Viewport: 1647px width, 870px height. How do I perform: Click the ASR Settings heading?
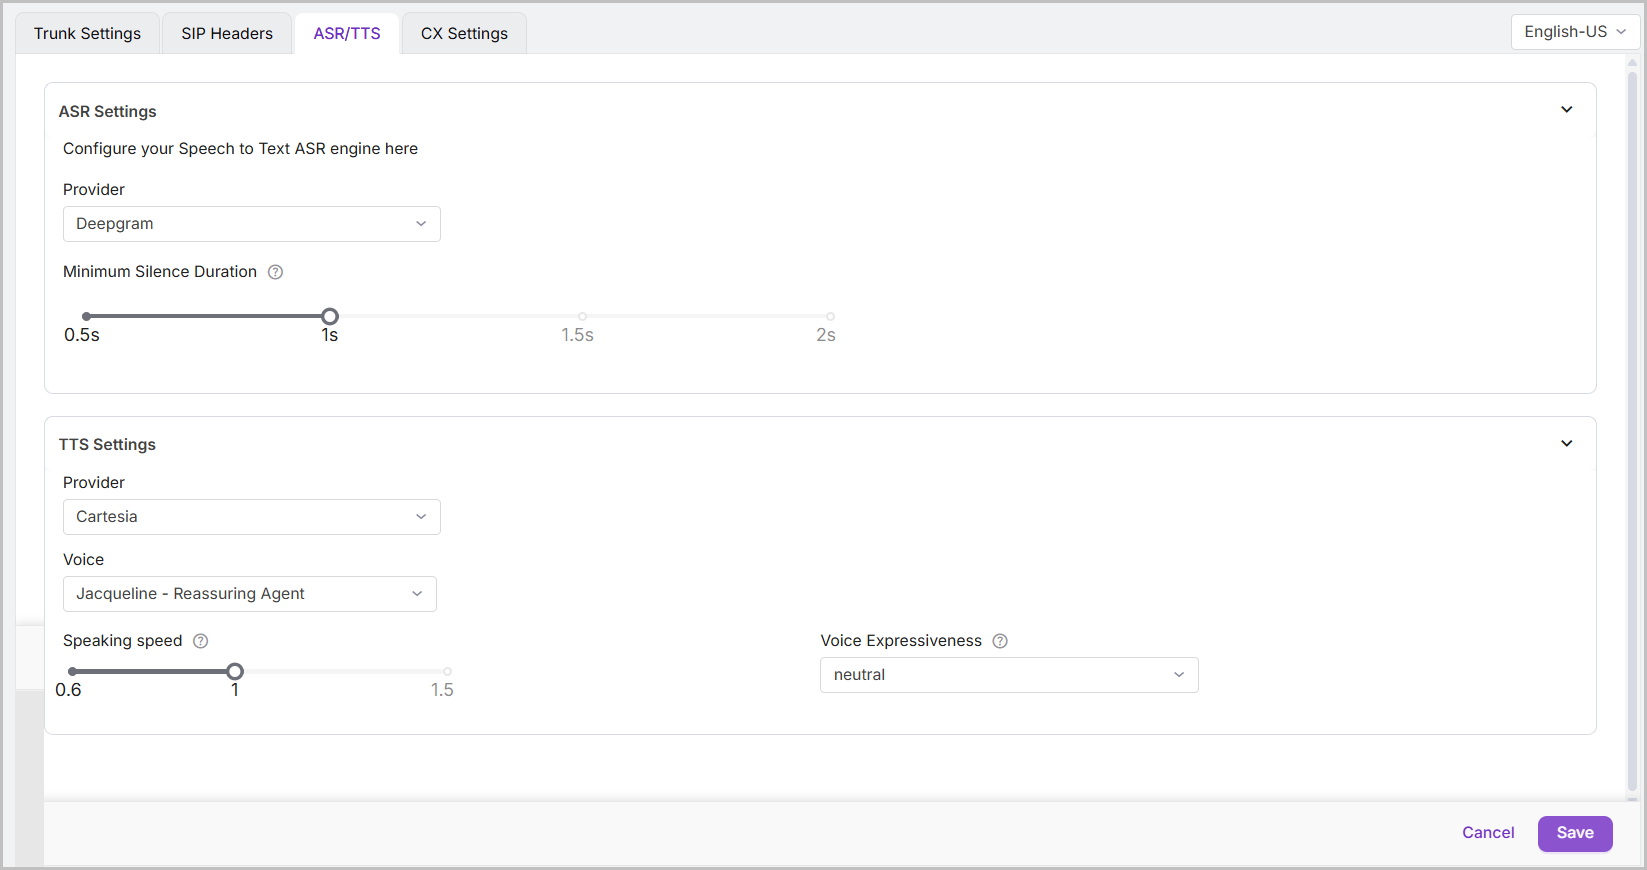click(x=108, y=111)
